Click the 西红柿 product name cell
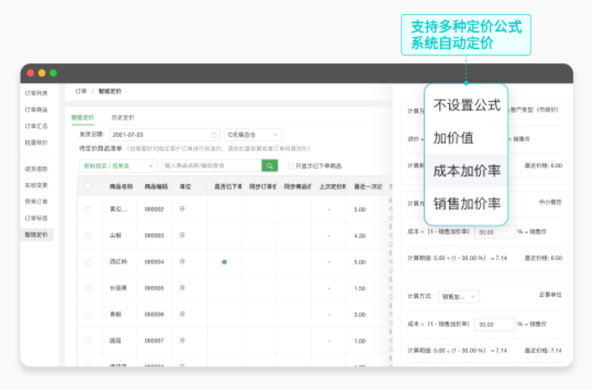The height and width of the screenshot is (390, 592). coord(118,262)
